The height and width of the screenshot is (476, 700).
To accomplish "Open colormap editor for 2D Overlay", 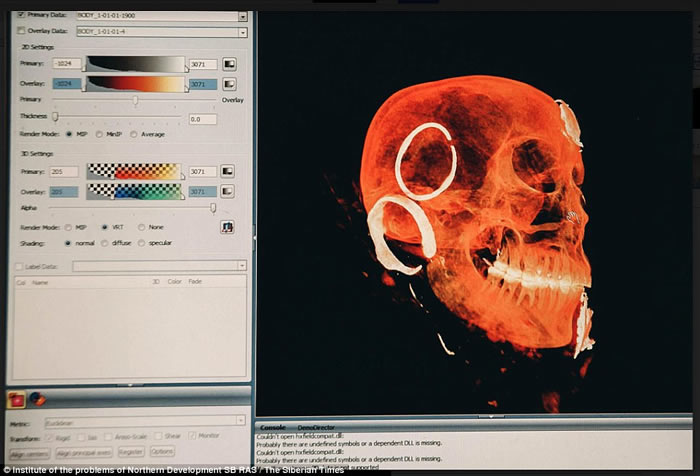I will coord(229,85).
